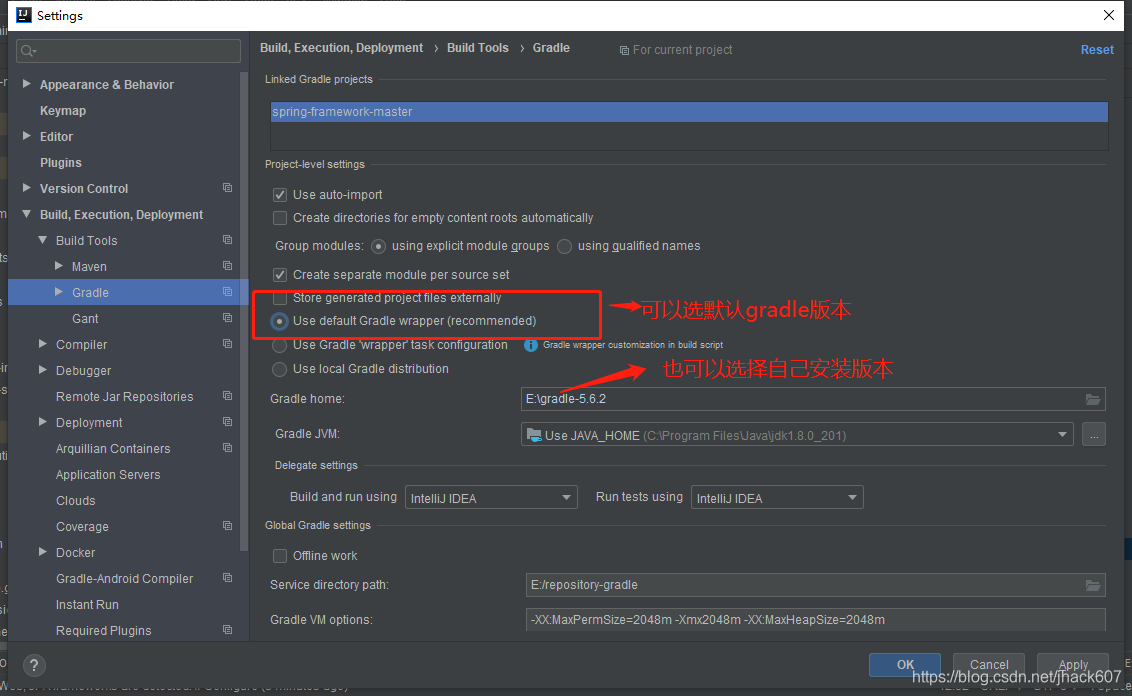The width and height of the screenshot is (1132, 696).
Task: Click project-scope icon next to Version Control
Action: click(x=227, y=188)
